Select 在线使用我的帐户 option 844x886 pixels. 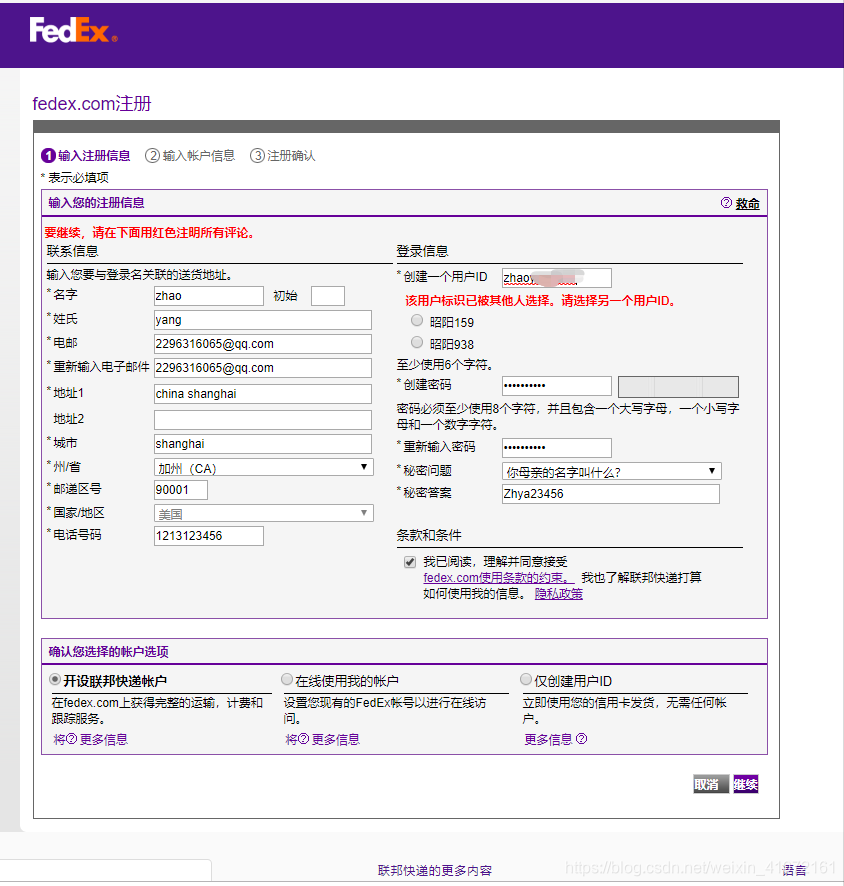point(287,679)
